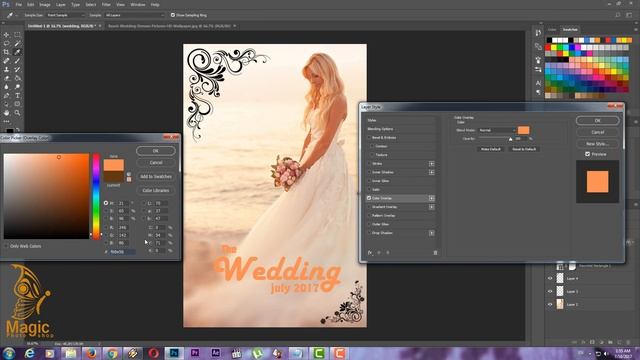This screenshot has height=360, width=640.
Task: Enable the Bevel & Emboss checkbox
Action: coord(369,138)
